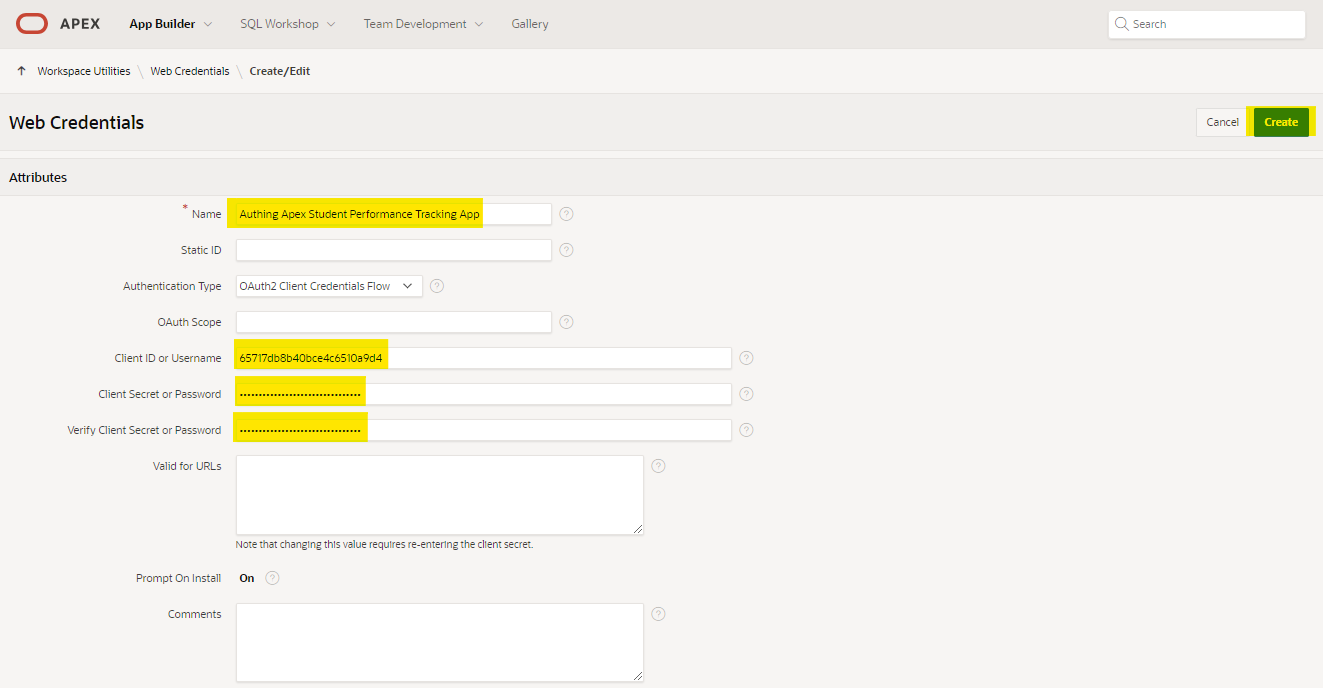This screenshot has width=1323, height=688.
Task: Open Authentication Type dropdown list
Action: point(329,286)
